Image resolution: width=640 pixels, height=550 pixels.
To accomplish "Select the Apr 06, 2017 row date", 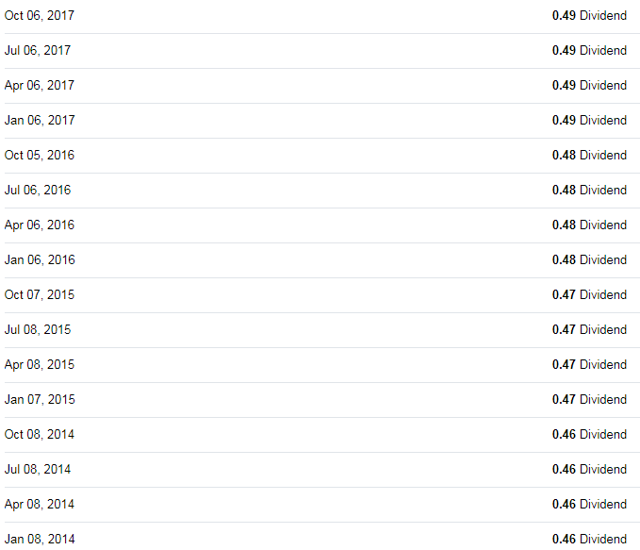I will 39,86.
